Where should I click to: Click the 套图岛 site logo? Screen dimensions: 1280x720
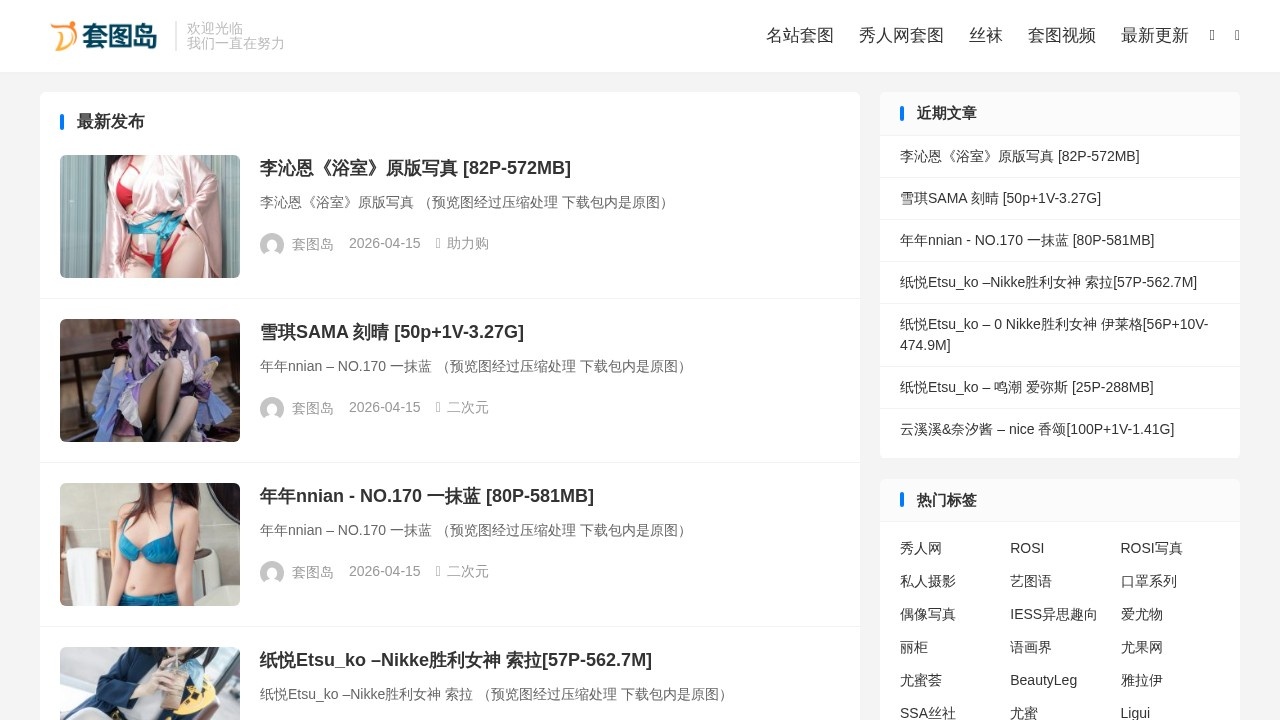(x=104, y=36)
